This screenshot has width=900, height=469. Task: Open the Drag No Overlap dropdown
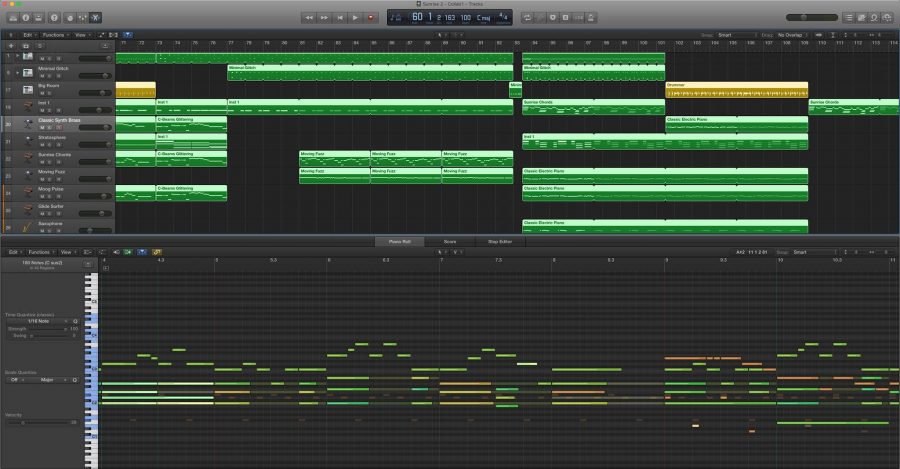[x=793, y=35]
